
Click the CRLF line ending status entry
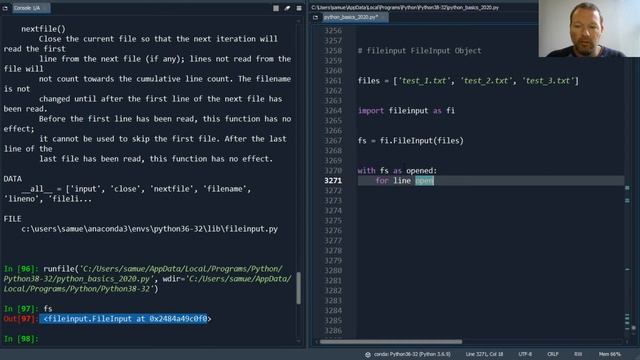pos(553,354)
